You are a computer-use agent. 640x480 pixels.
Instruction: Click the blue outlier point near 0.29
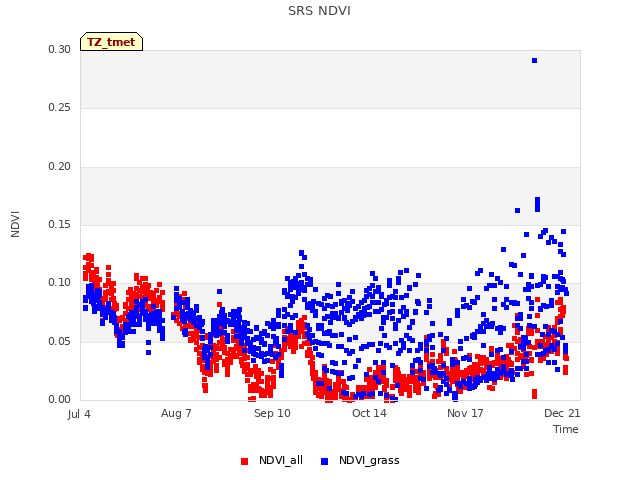coord(534,60)
